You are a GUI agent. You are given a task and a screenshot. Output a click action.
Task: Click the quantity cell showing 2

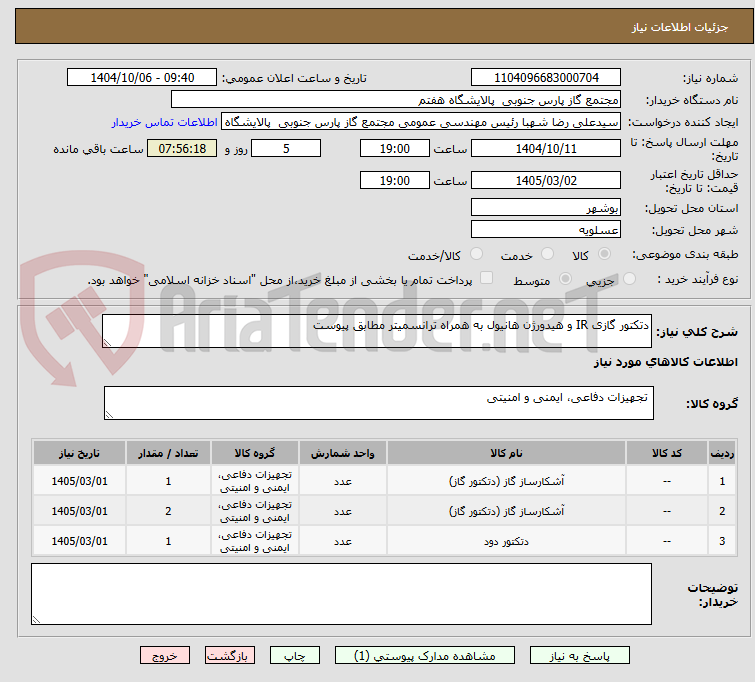[168, 511]
